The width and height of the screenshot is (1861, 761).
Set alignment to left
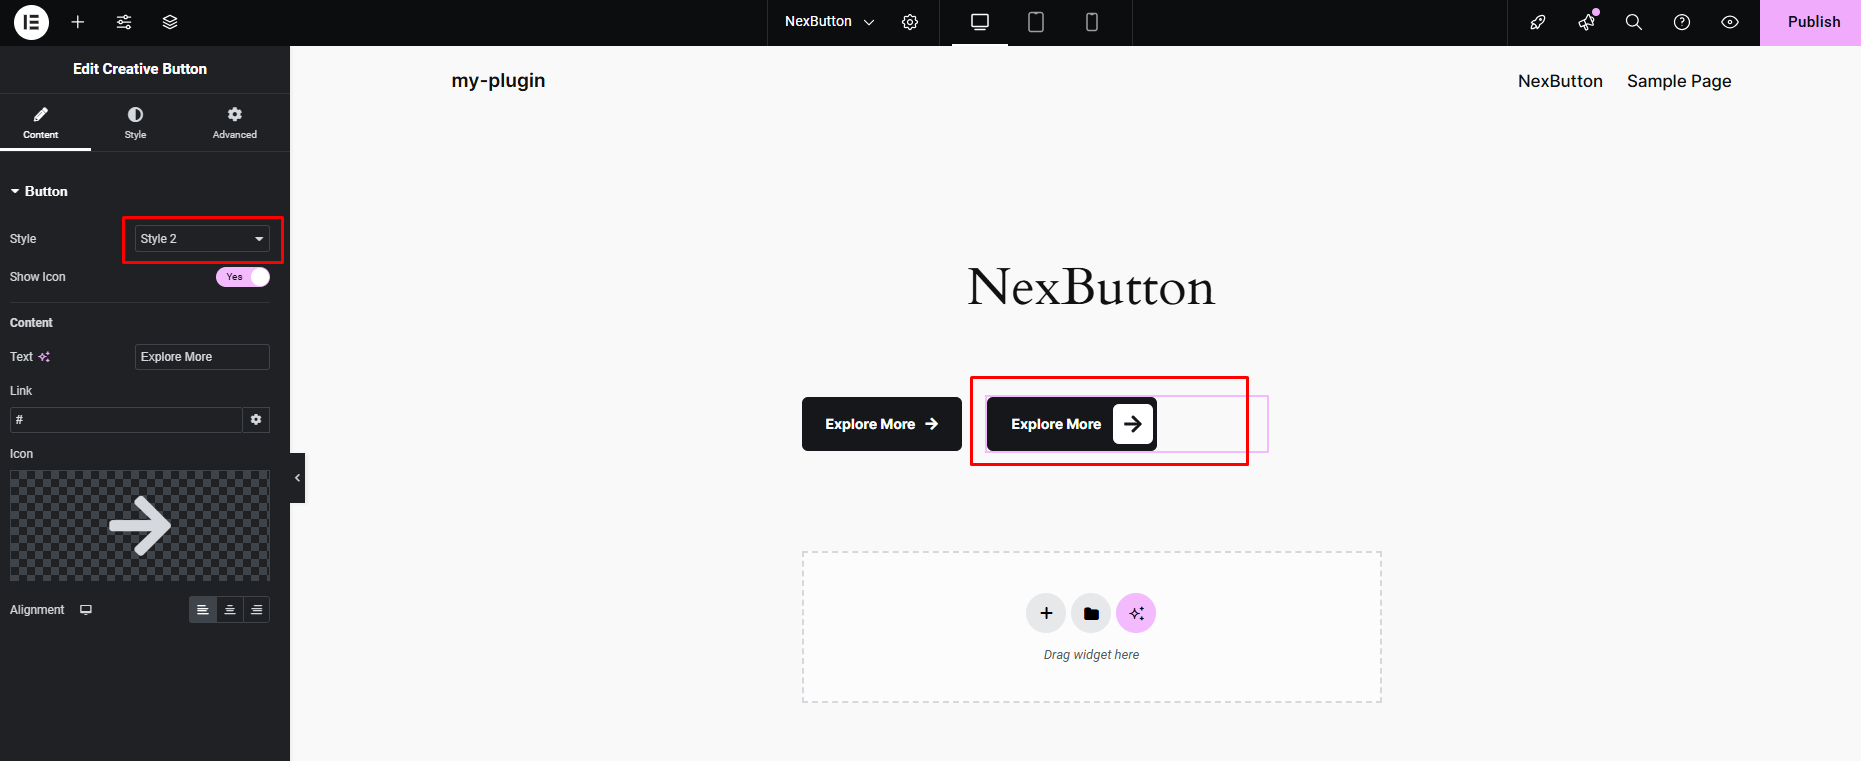pyautogui.click(x=203, y=610)
